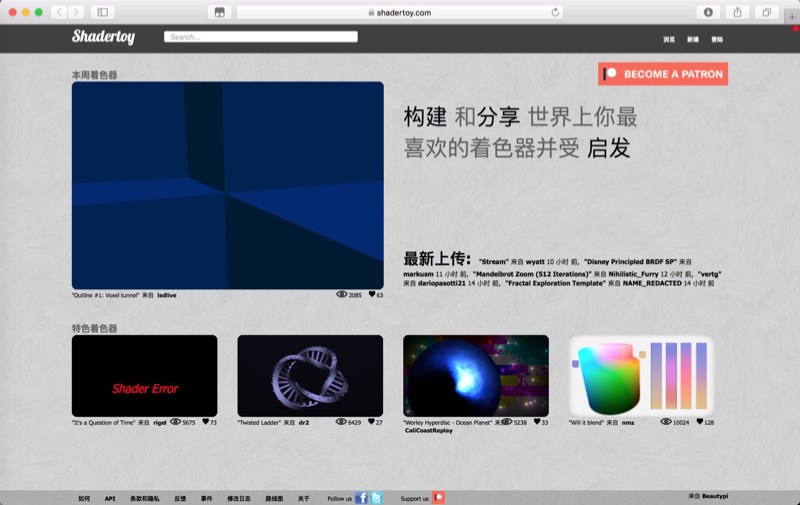Open the 如何 (How to) footer link

tap(84, 498)
